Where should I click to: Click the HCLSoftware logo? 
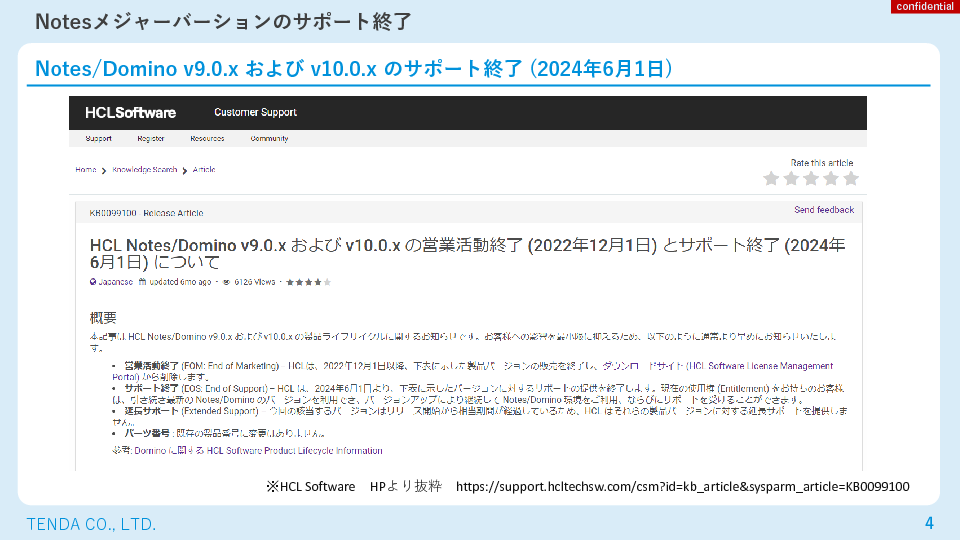130,112
